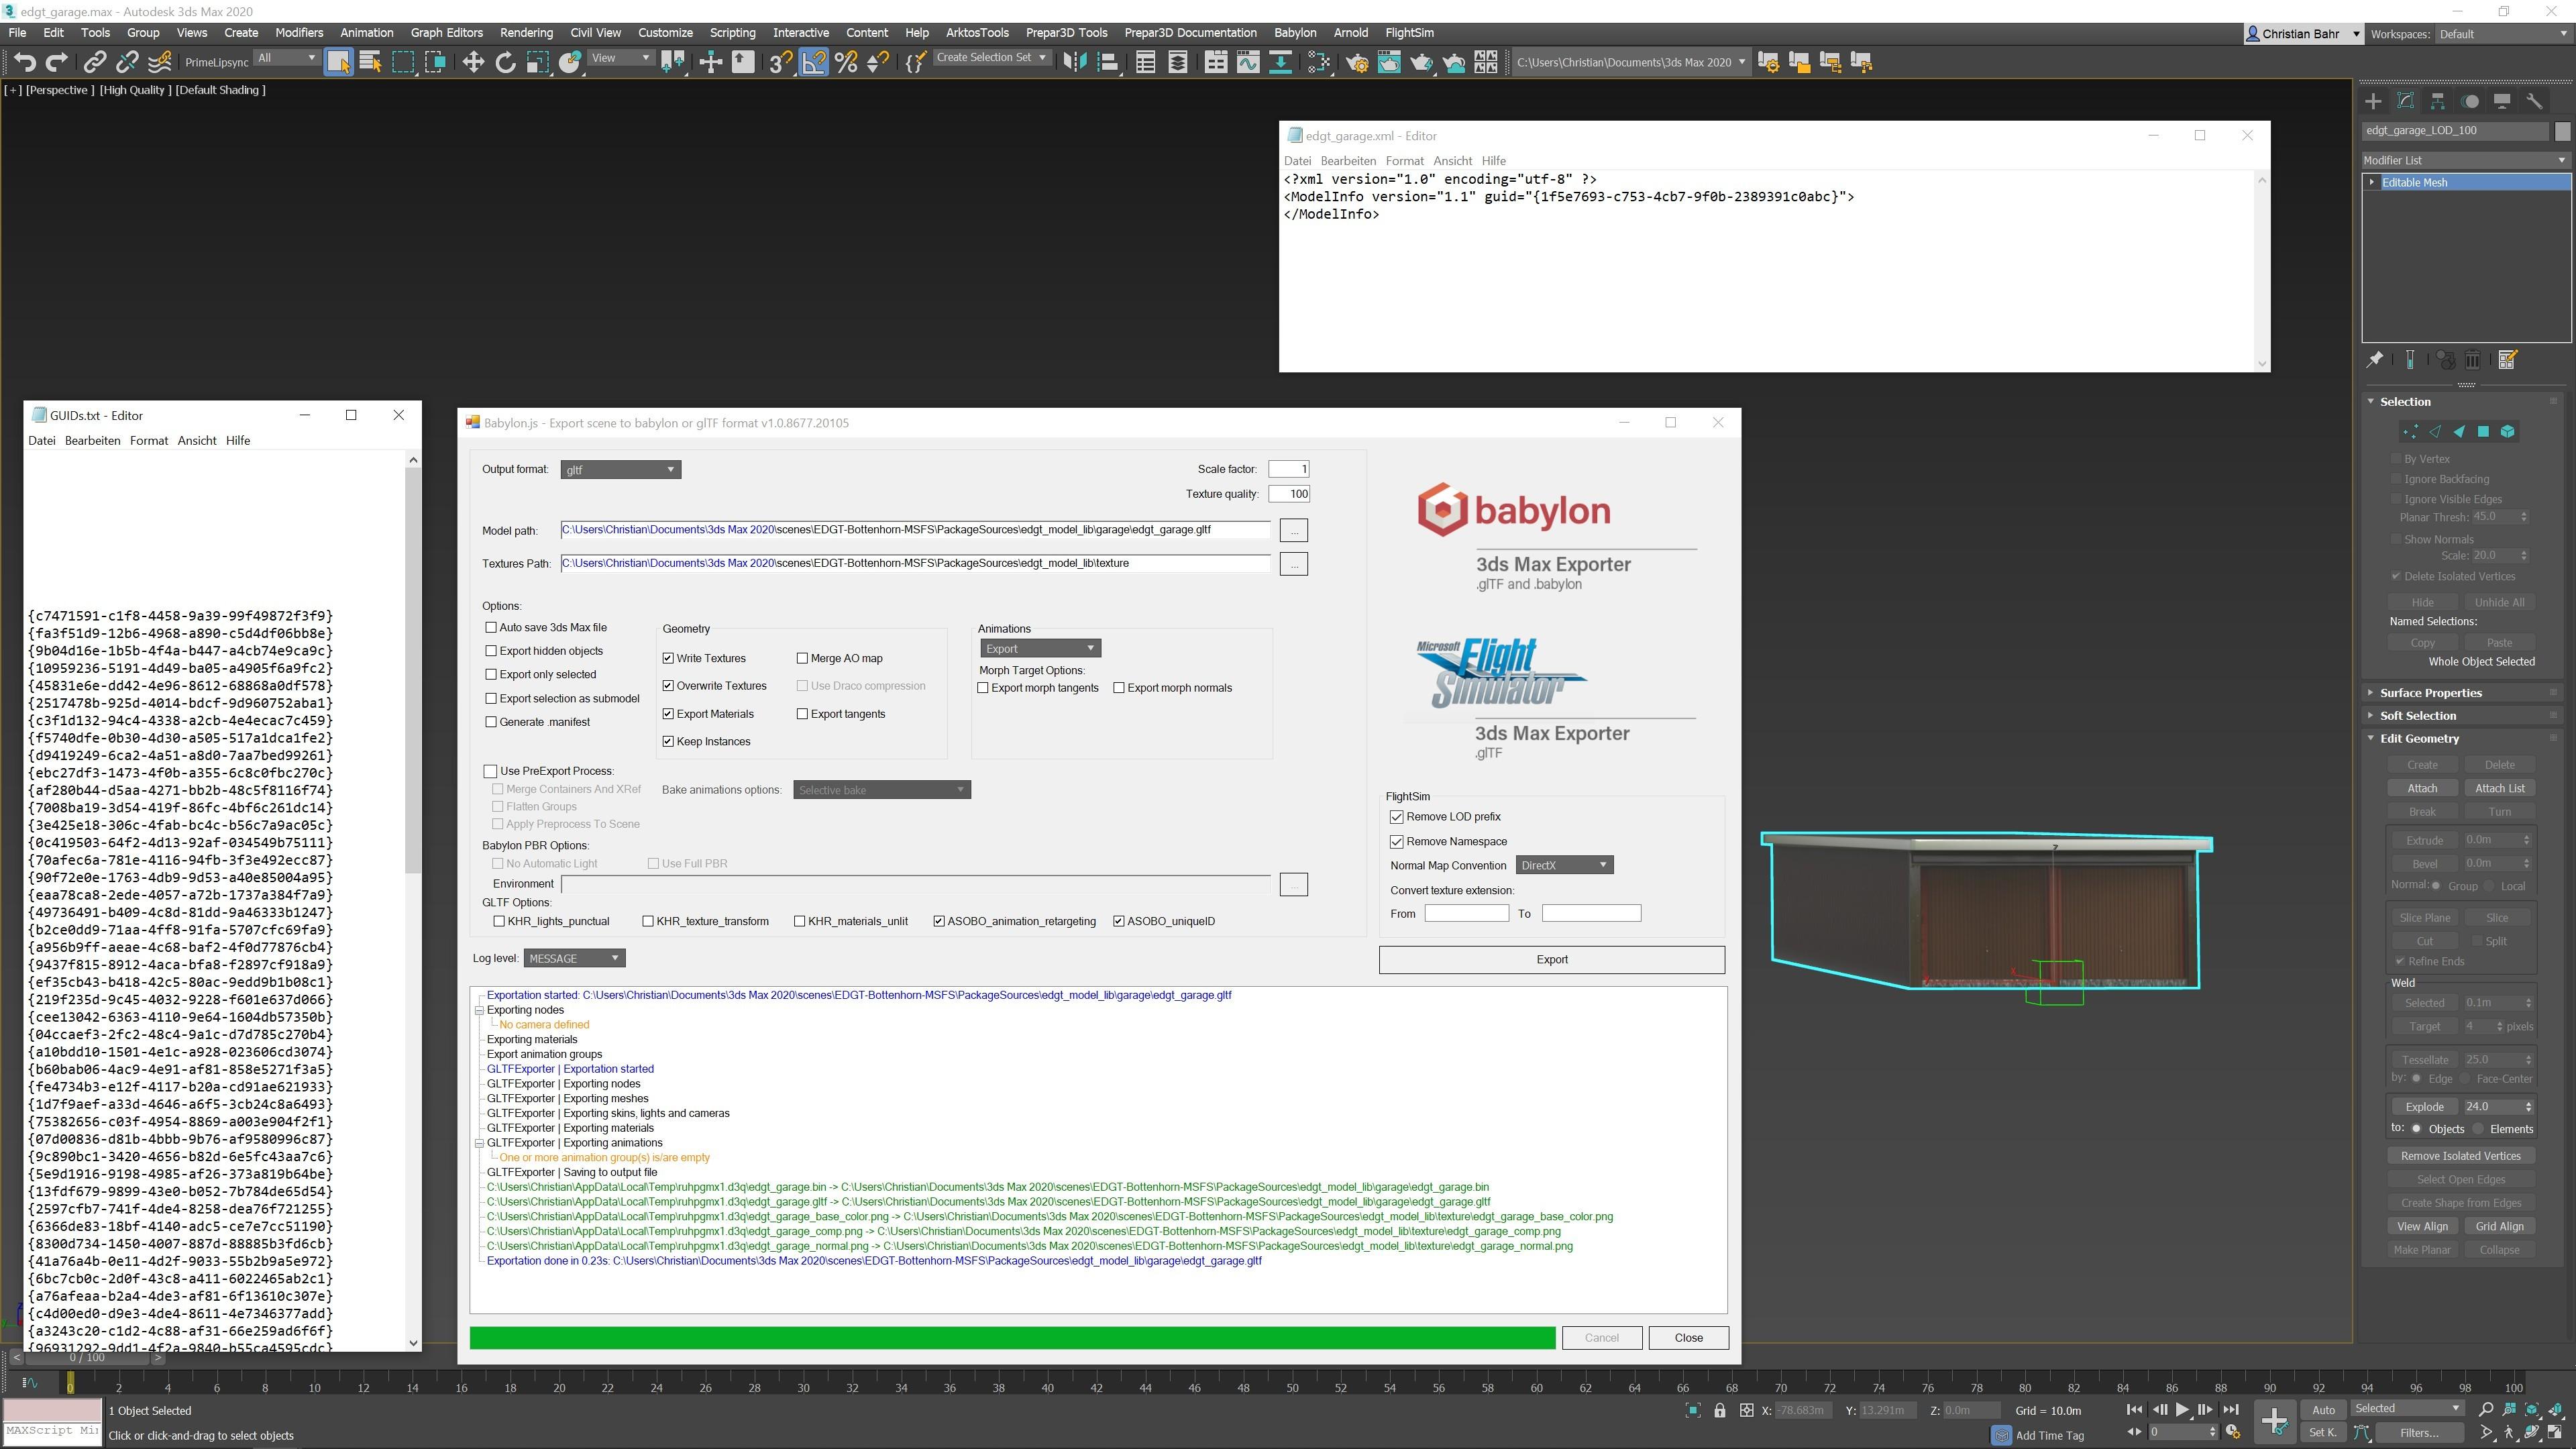The width and height of the screenshot is (2576, 1449).
Task: Activate the Select Object arrow tool
Action: (x=338, y=62)
